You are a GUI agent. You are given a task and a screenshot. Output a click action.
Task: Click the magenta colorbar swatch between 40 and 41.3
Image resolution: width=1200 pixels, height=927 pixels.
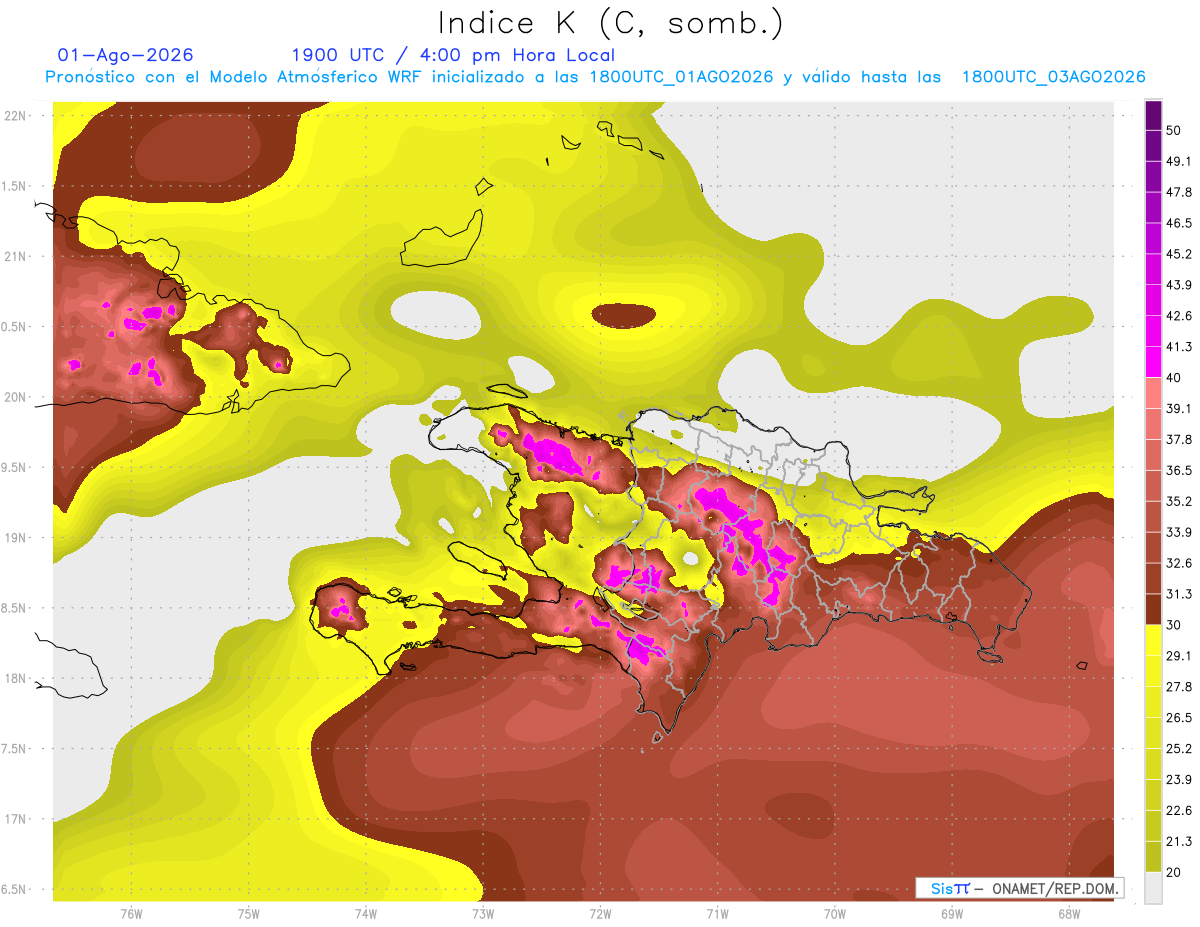[1153, 362]
